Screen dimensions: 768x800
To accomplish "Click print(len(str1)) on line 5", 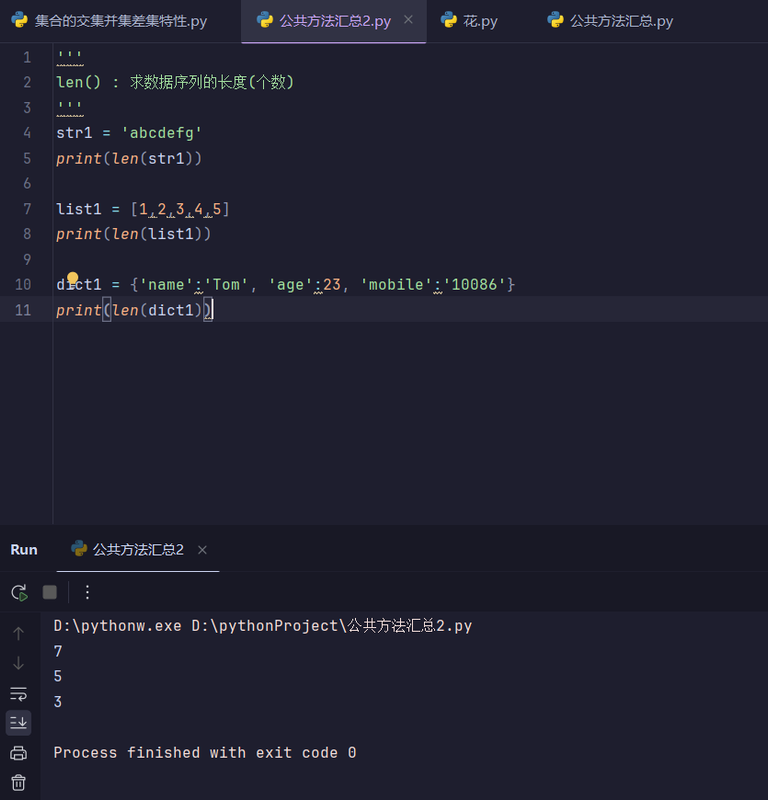I will tap(129, 159).
